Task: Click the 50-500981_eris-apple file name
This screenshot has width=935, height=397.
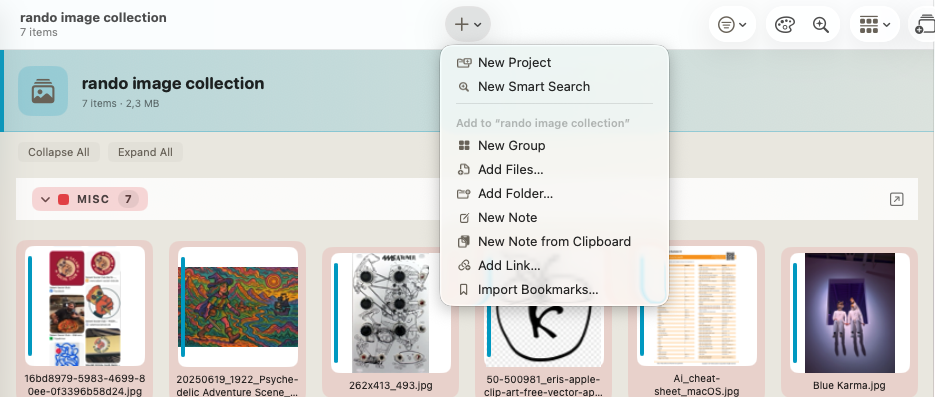Action: (x=544, y=385)
